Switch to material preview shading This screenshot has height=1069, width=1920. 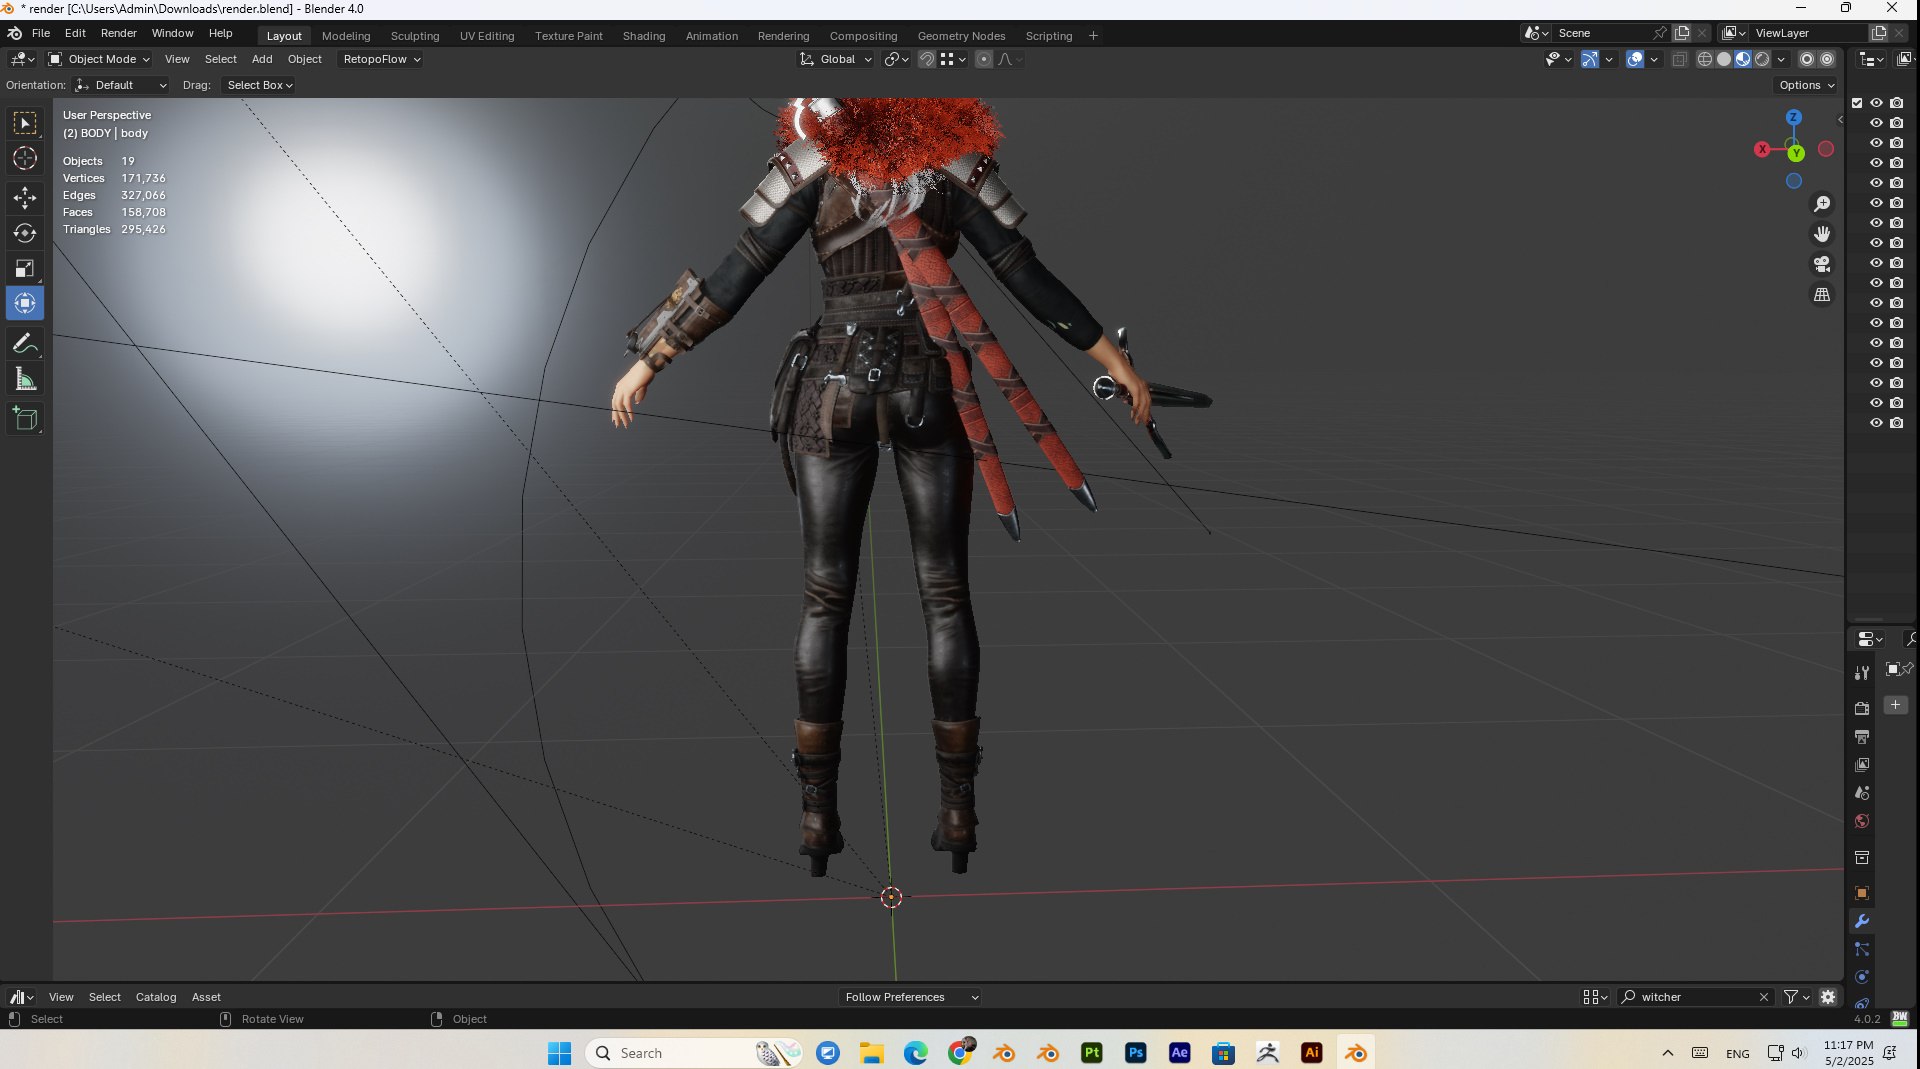(1743, 59)
